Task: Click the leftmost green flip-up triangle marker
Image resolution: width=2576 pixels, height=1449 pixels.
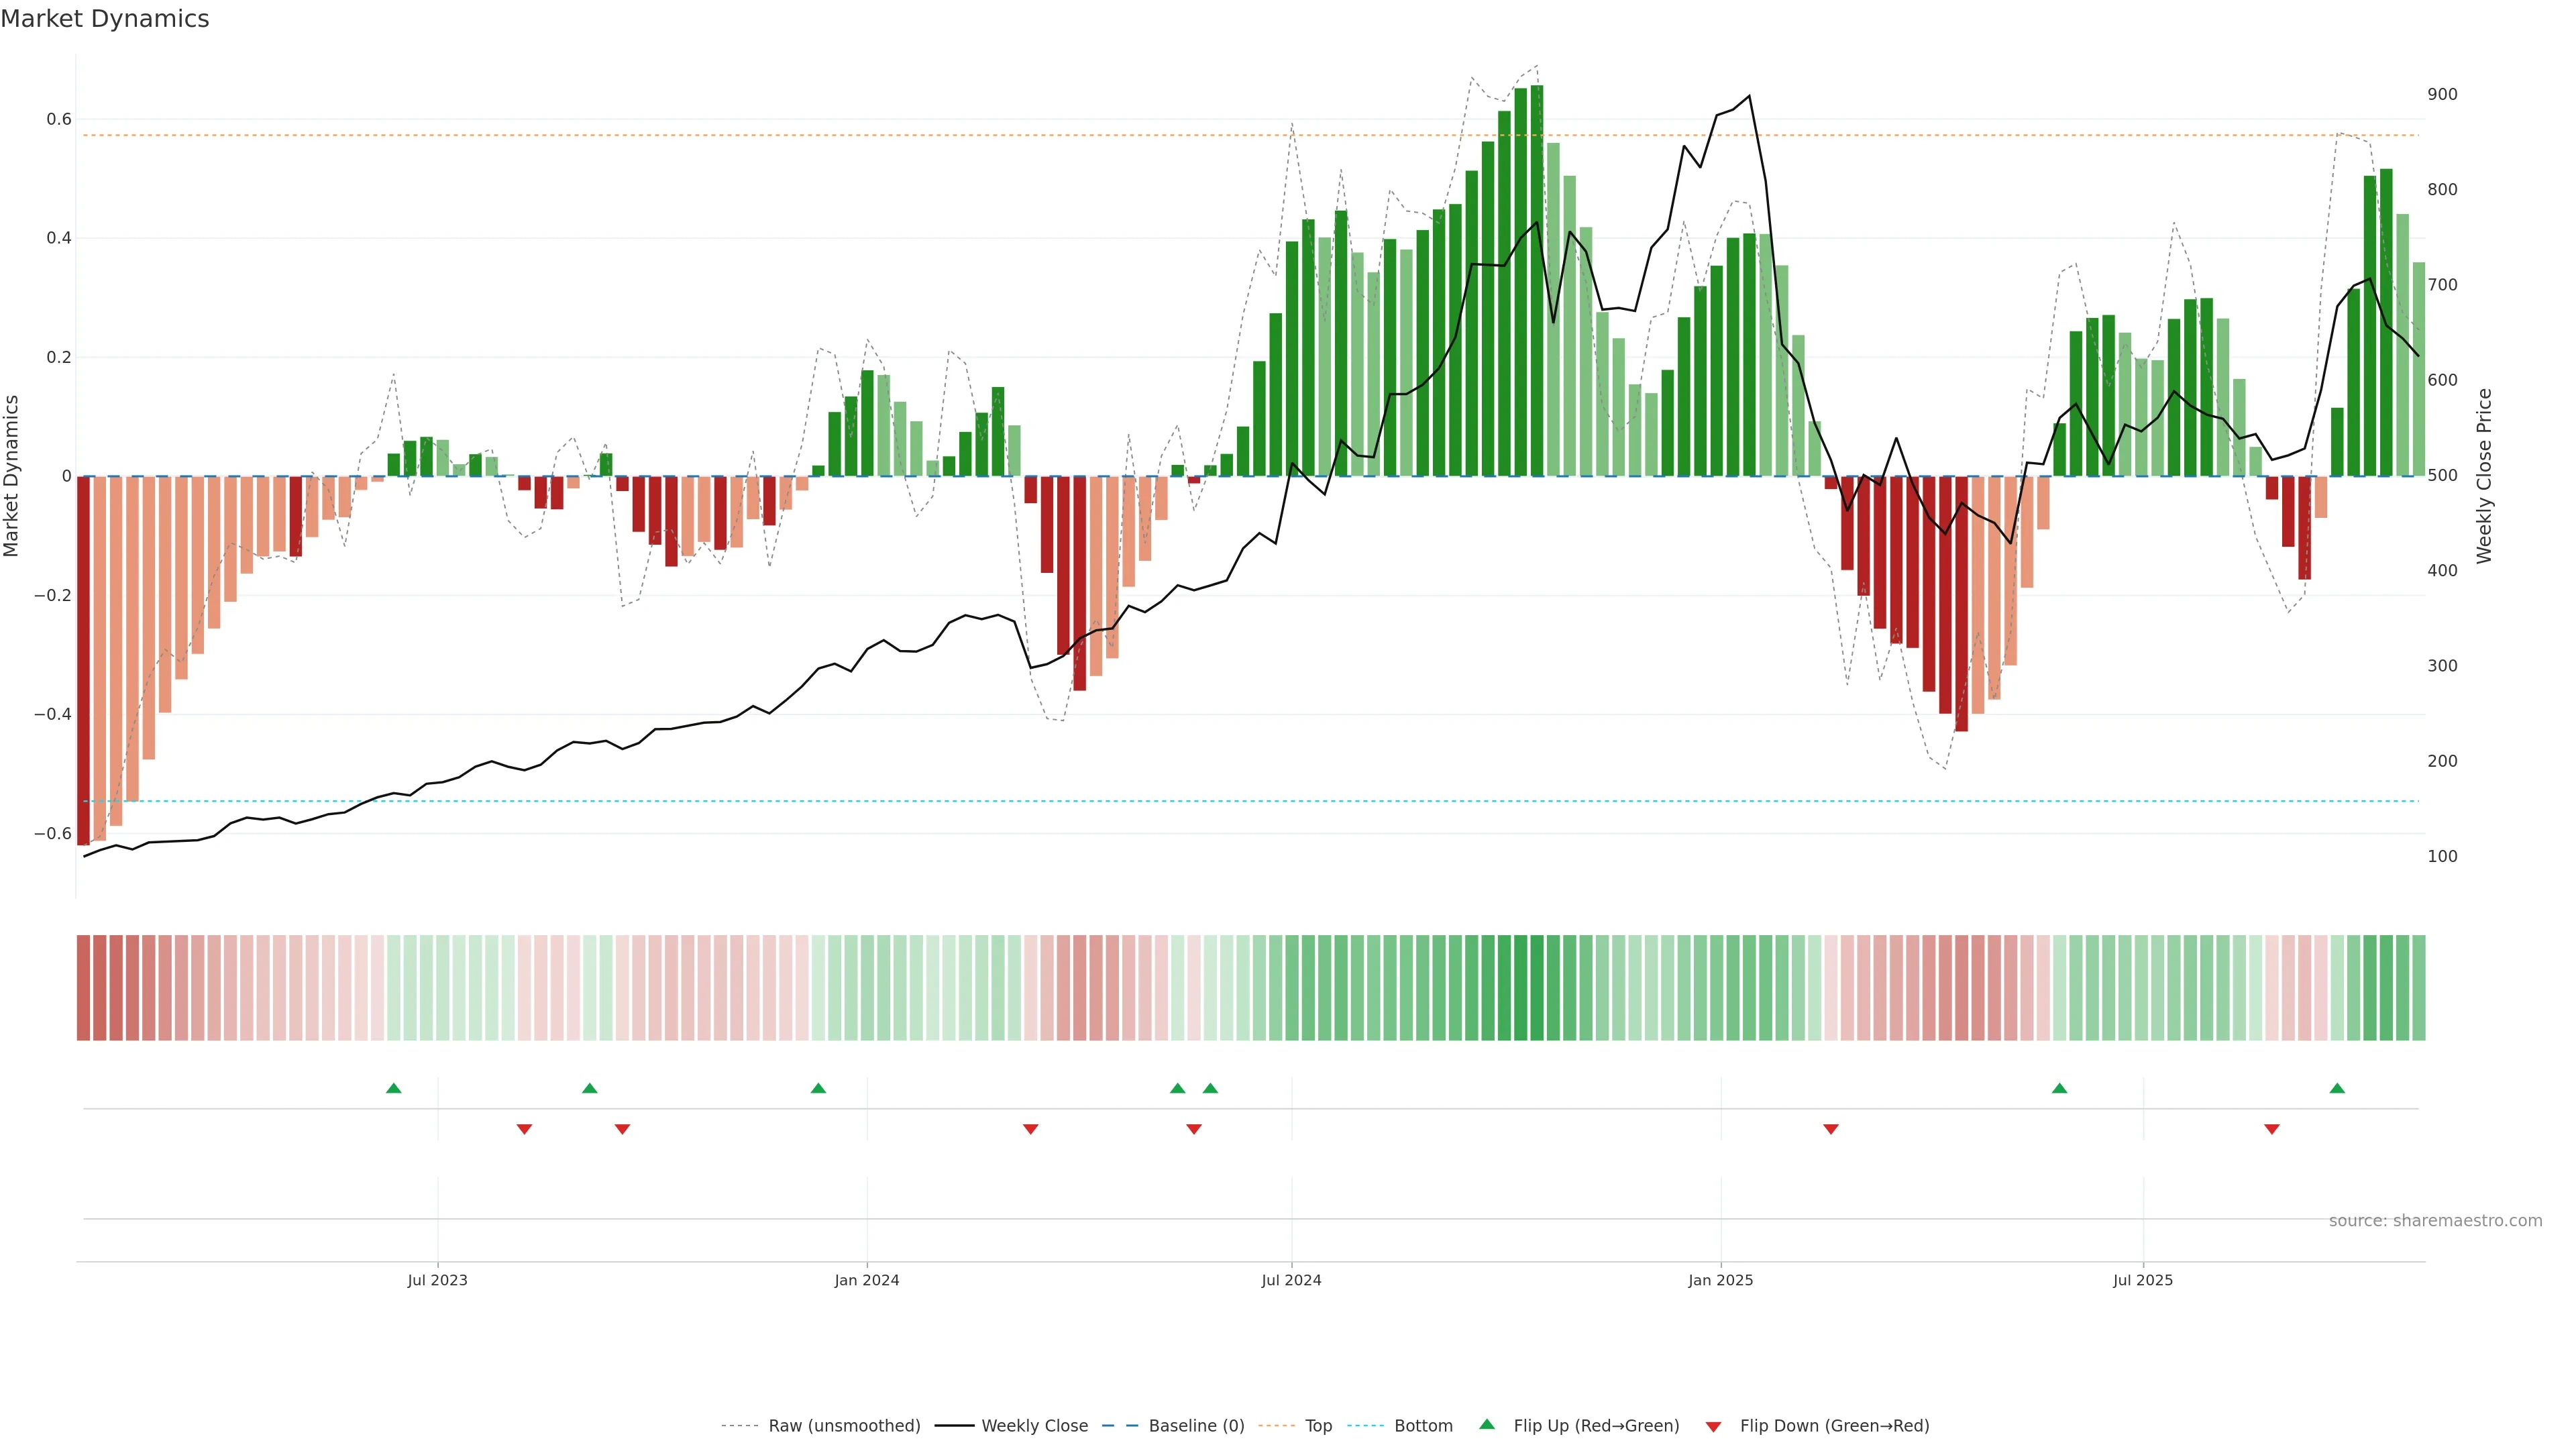Action: [x=393, y=1088]
